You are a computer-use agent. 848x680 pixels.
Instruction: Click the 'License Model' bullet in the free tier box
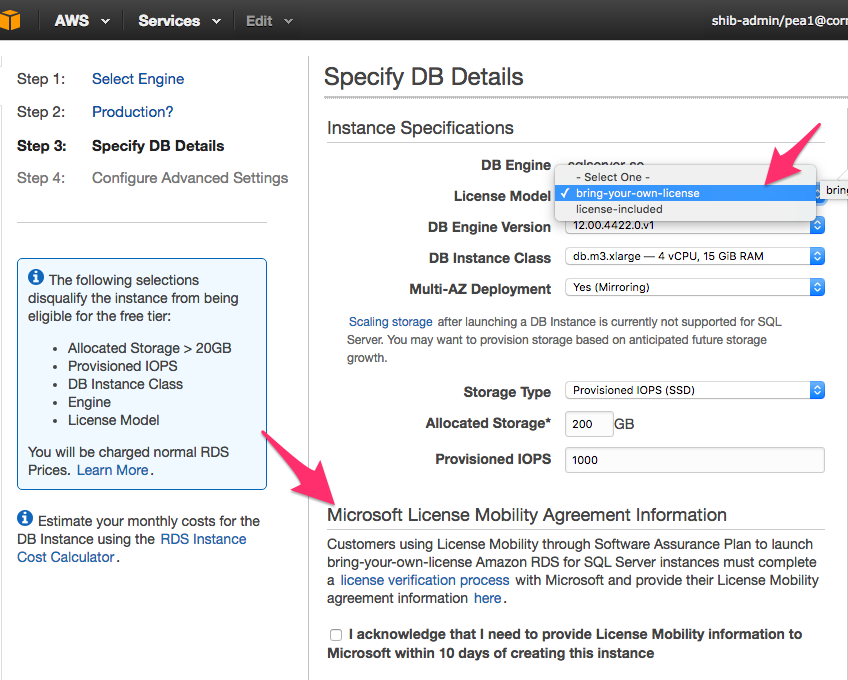[114, 420]
